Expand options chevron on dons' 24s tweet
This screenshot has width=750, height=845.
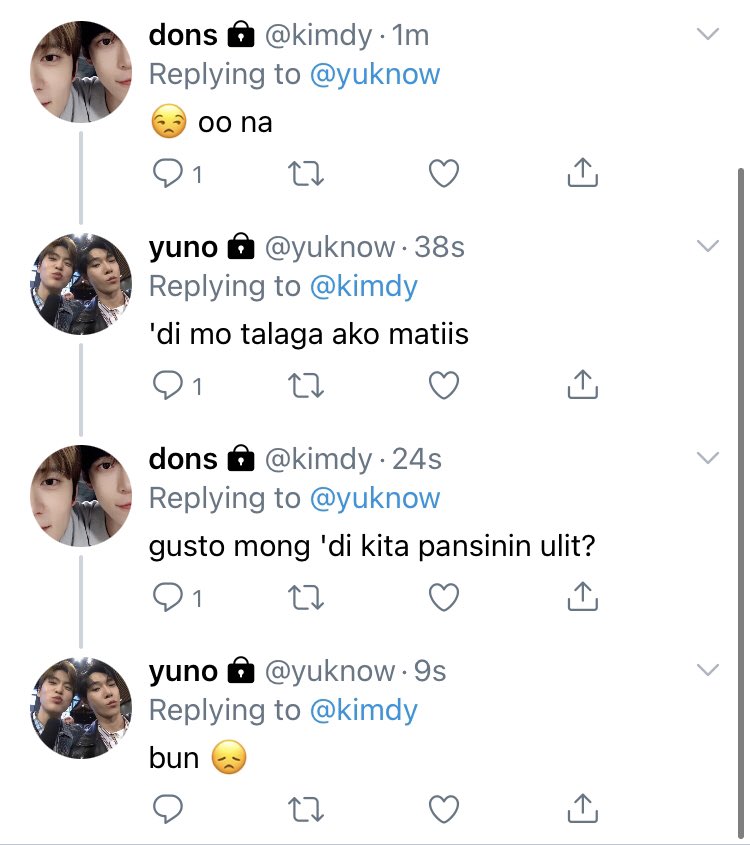[x=708, y=458]
